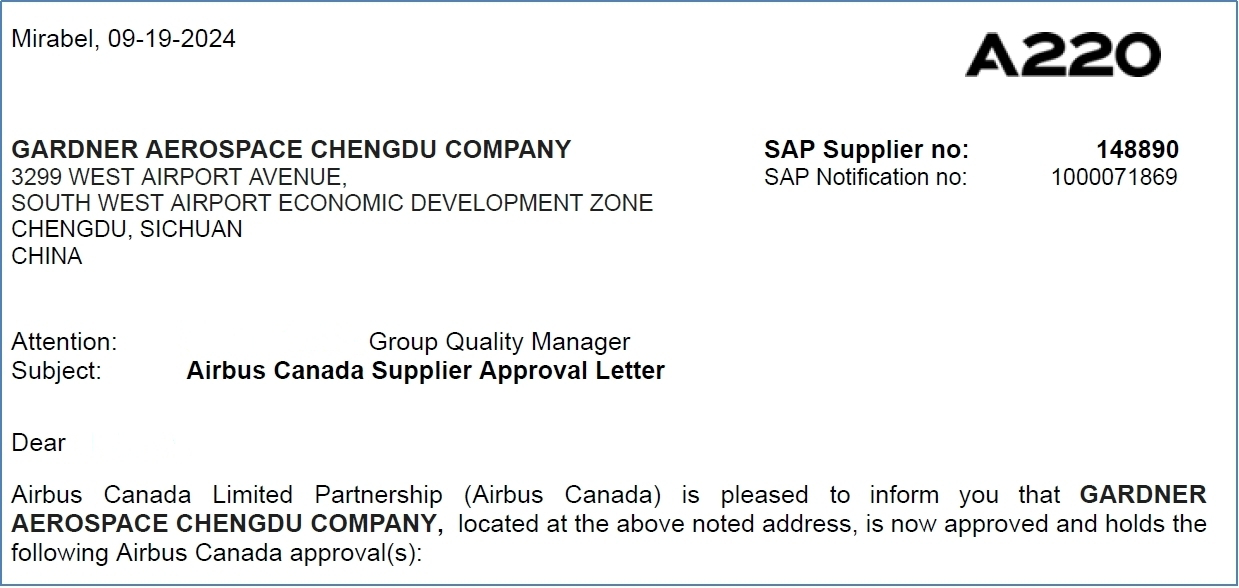Select the South West Airport Economic Development Zone line
The height and width of the screenshot is (588, 1239).
(x=331, y=203)
